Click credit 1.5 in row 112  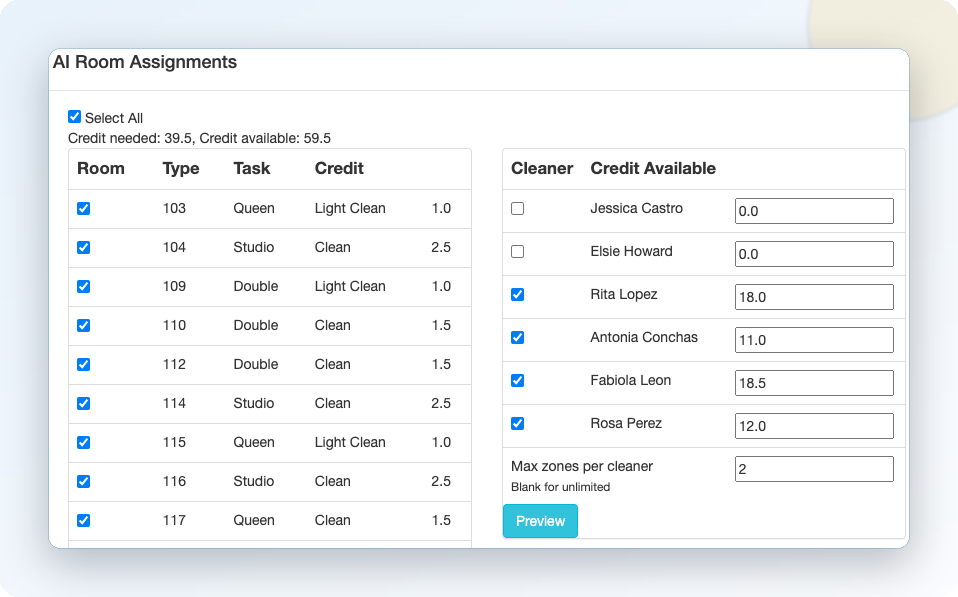coord(441,365)
